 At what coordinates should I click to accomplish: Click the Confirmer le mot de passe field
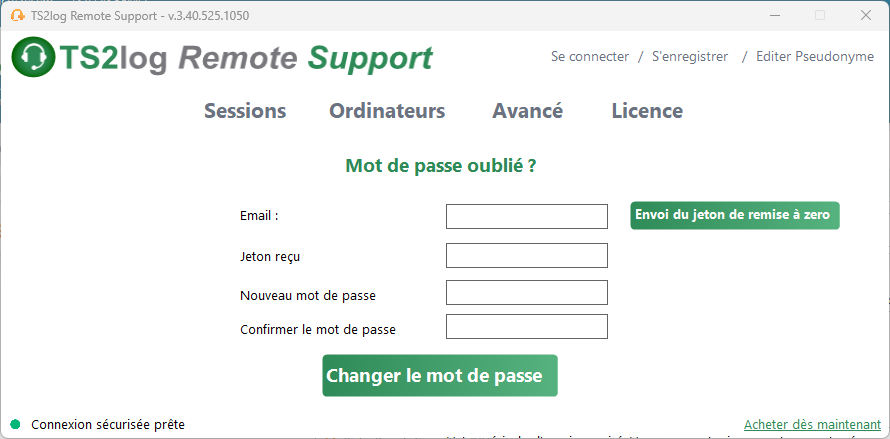(x=527, y=327)
